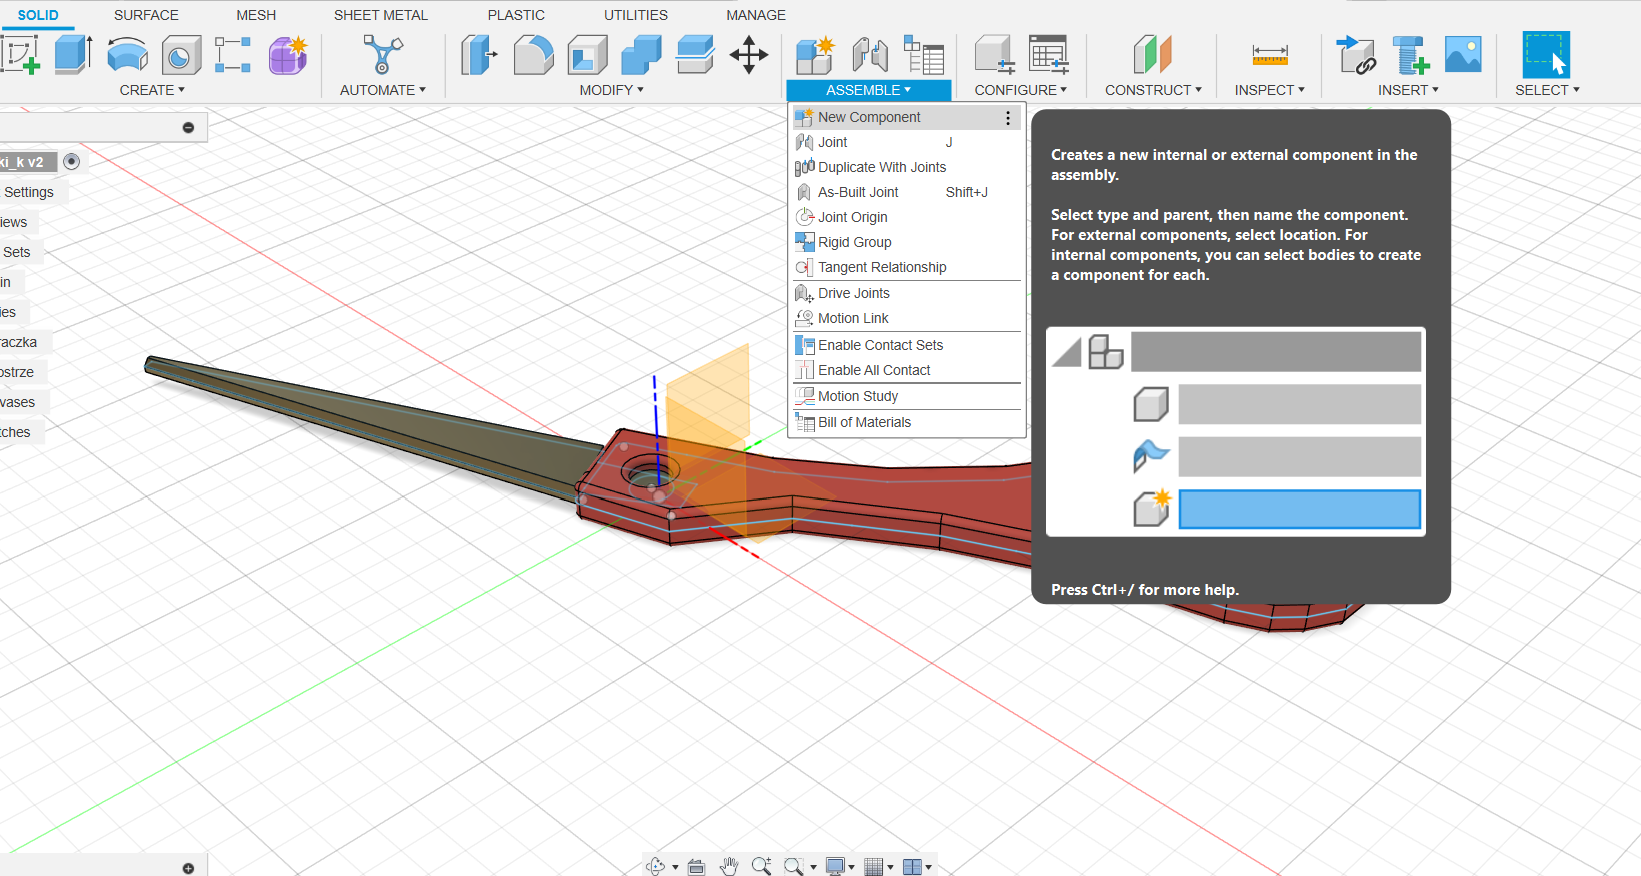
Task: Choose Motion Study menu entry
Action: point(907,396)
